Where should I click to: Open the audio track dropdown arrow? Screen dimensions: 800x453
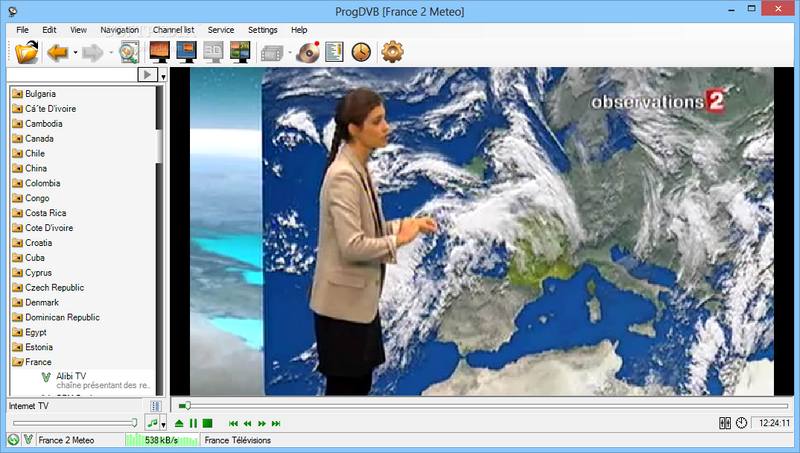(x=163, y=424)
